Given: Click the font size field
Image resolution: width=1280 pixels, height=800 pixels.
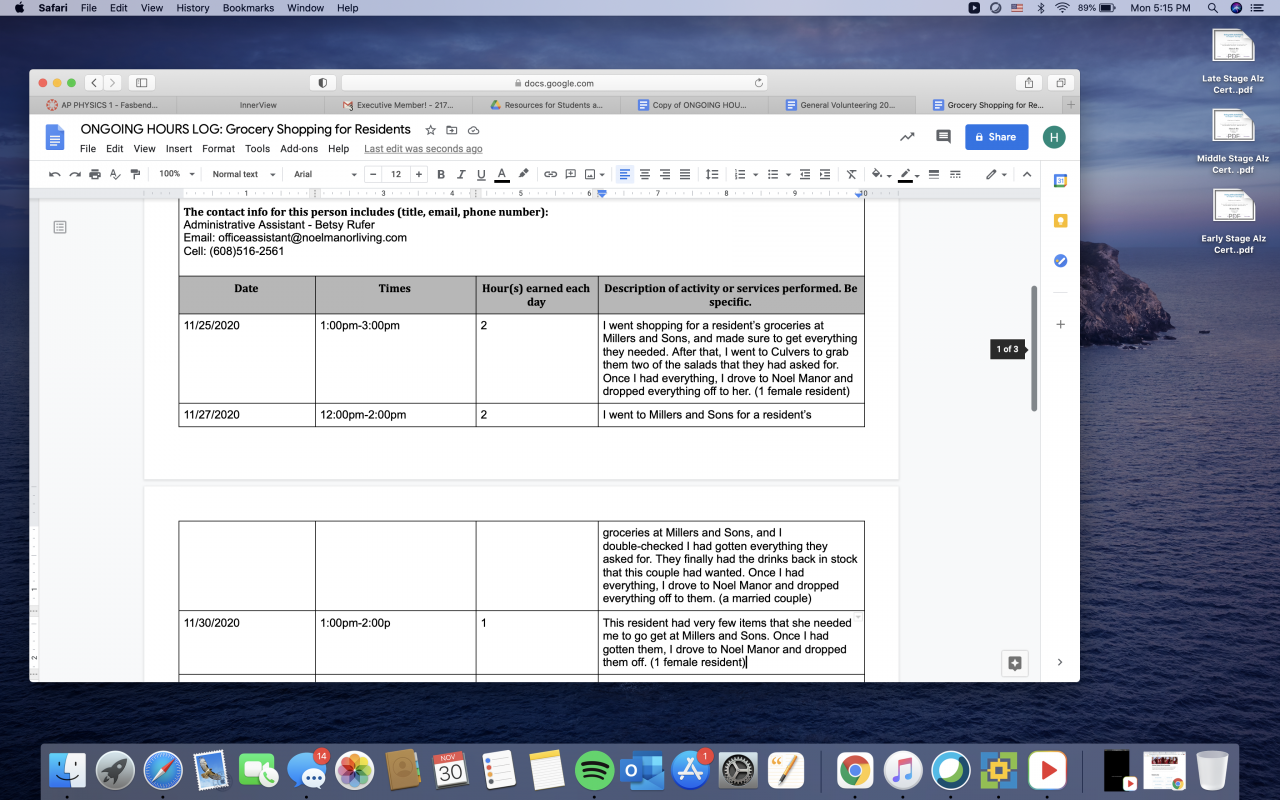Looking at the screenshot, I should tap(396, 174).
